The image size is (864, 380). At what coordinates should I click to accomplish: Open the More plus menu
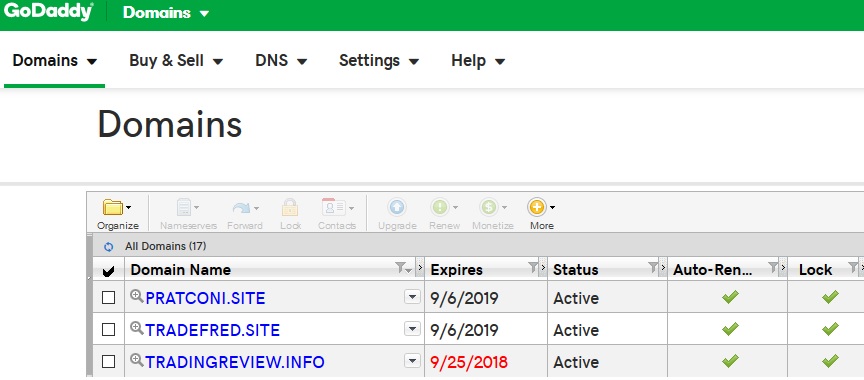(x=541, y=214)
